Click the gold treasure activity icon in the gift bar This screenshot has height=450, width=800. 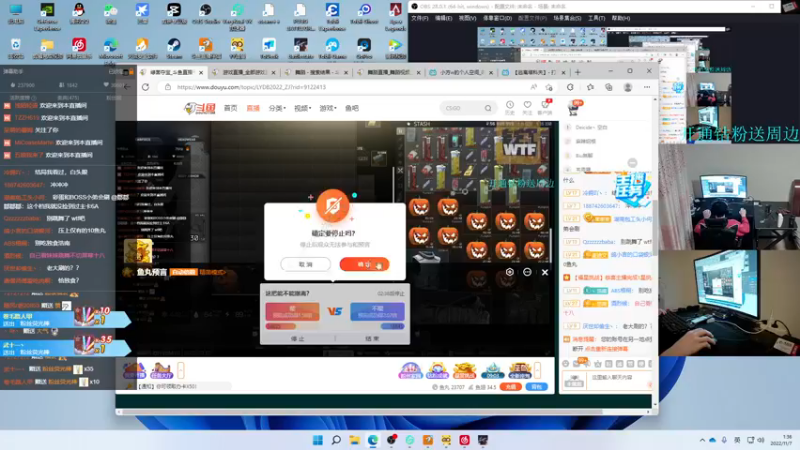464,370
